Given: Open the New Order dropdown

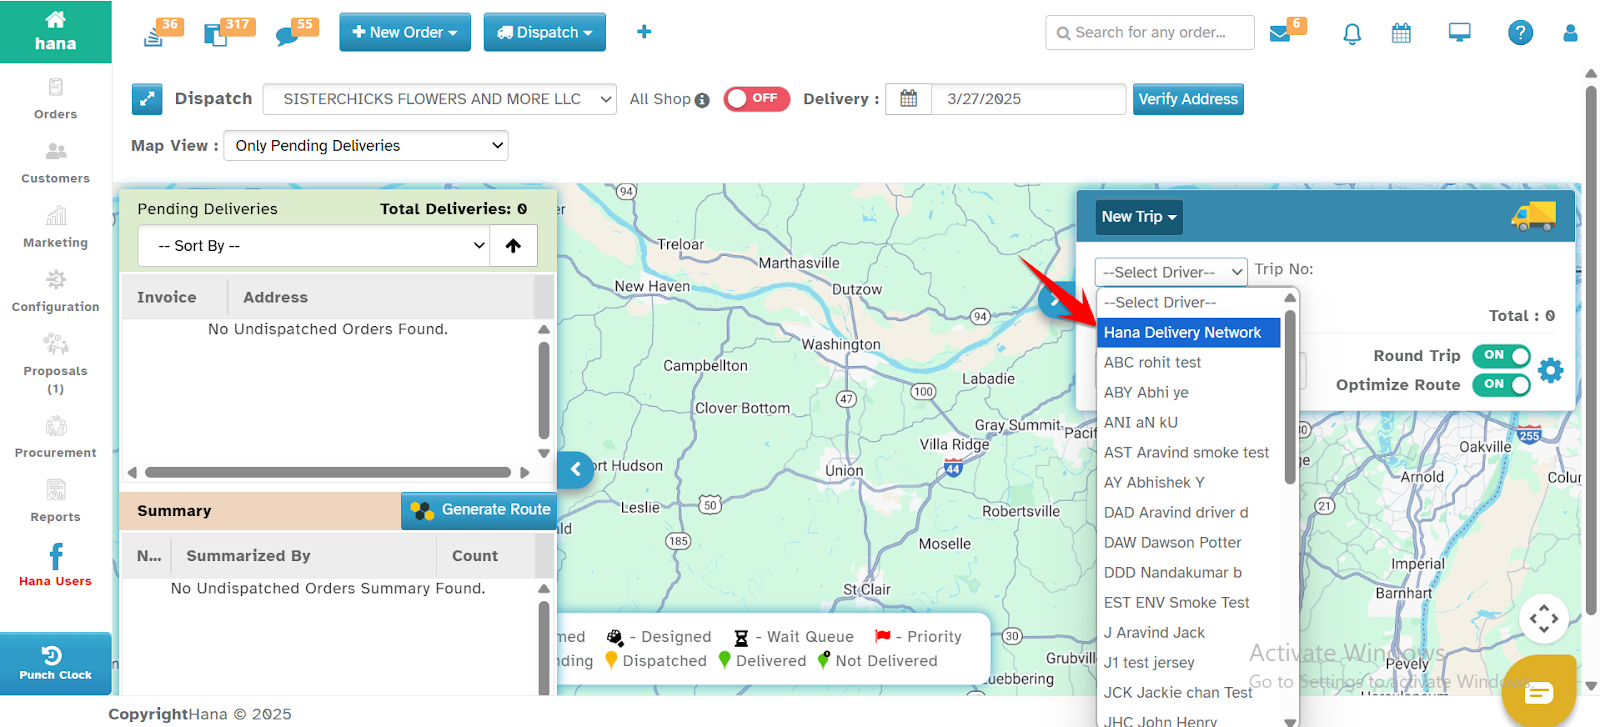Looking at the screenshot, I should pos(404,32).
